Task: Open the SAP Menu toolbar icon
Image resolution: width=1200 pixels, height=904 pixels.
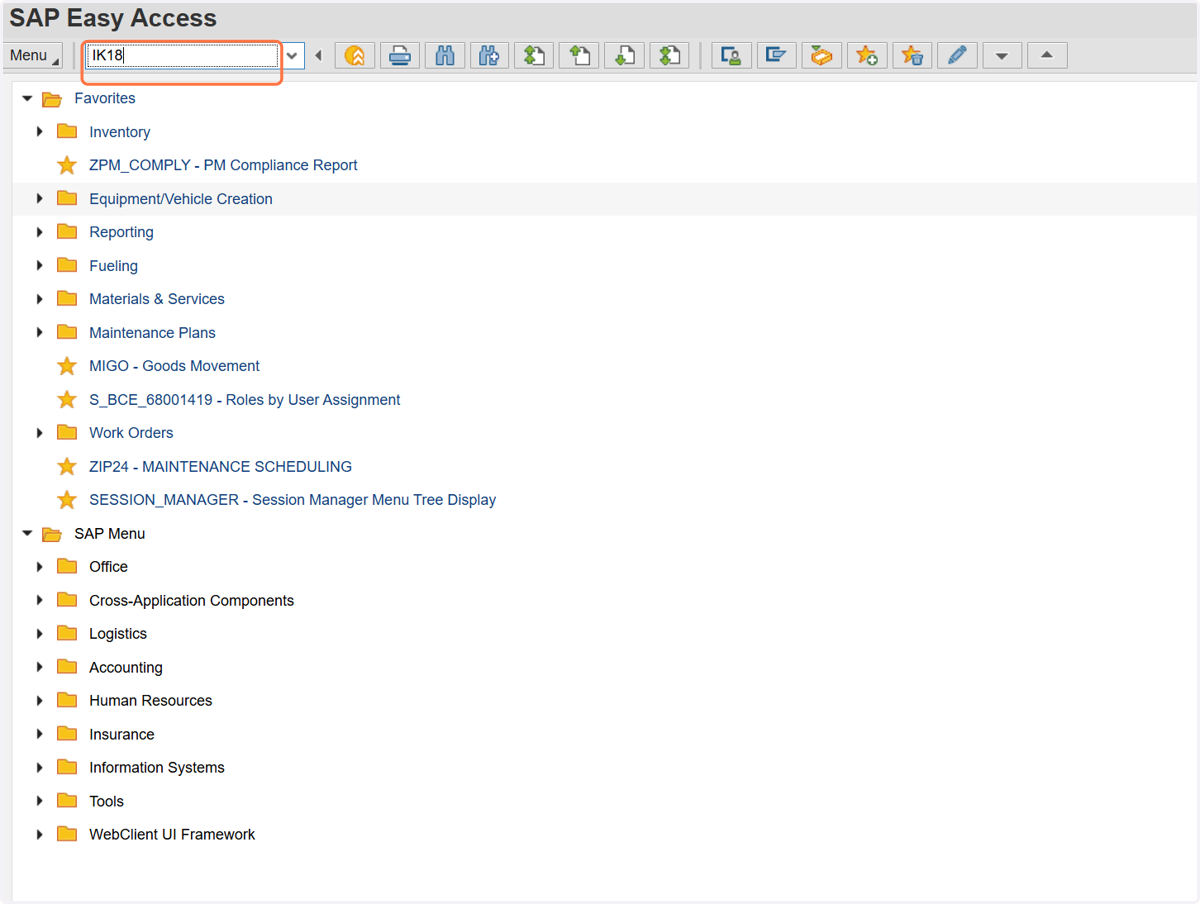Action: pos(776,56)
